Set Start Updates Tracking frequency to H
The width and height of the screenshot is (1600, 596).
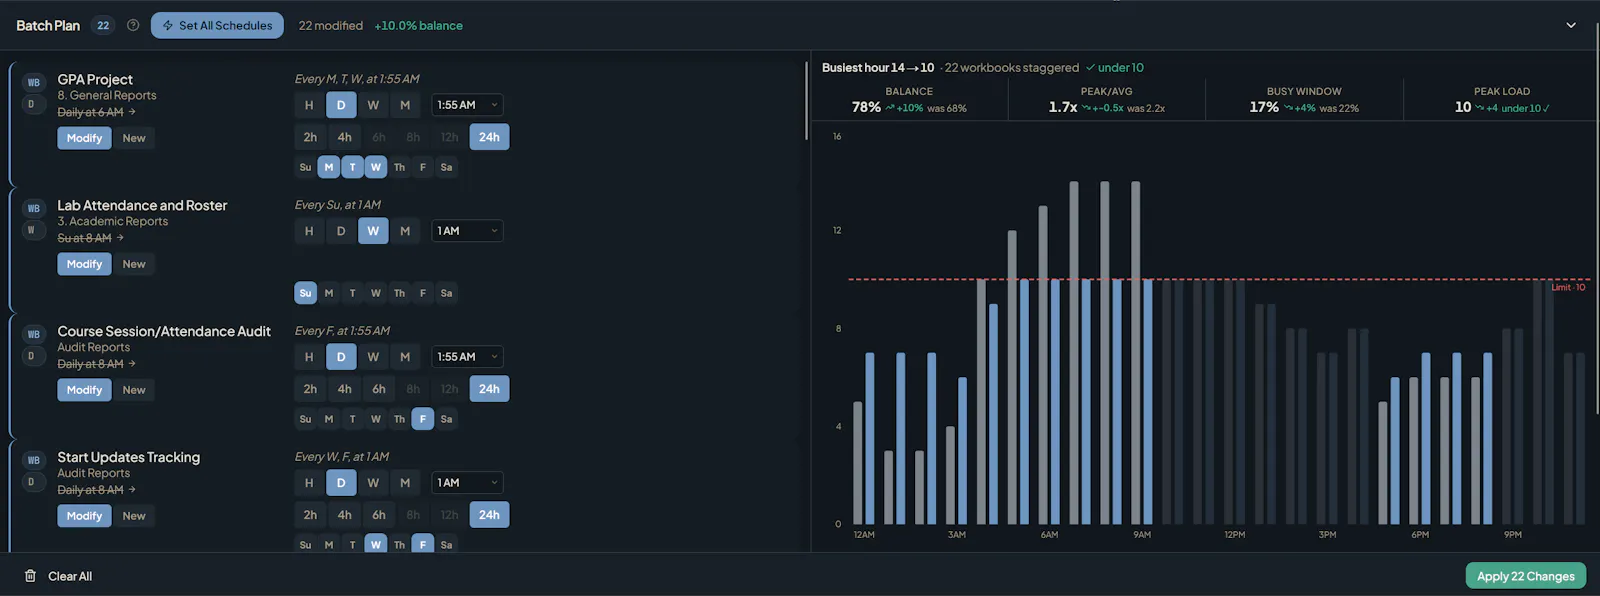coord(309,483)
